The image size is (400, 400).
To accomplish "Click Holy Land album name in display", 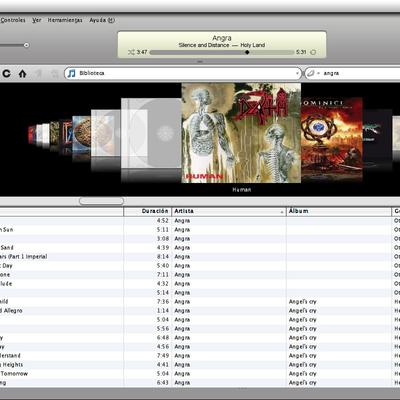I will 253,45.
